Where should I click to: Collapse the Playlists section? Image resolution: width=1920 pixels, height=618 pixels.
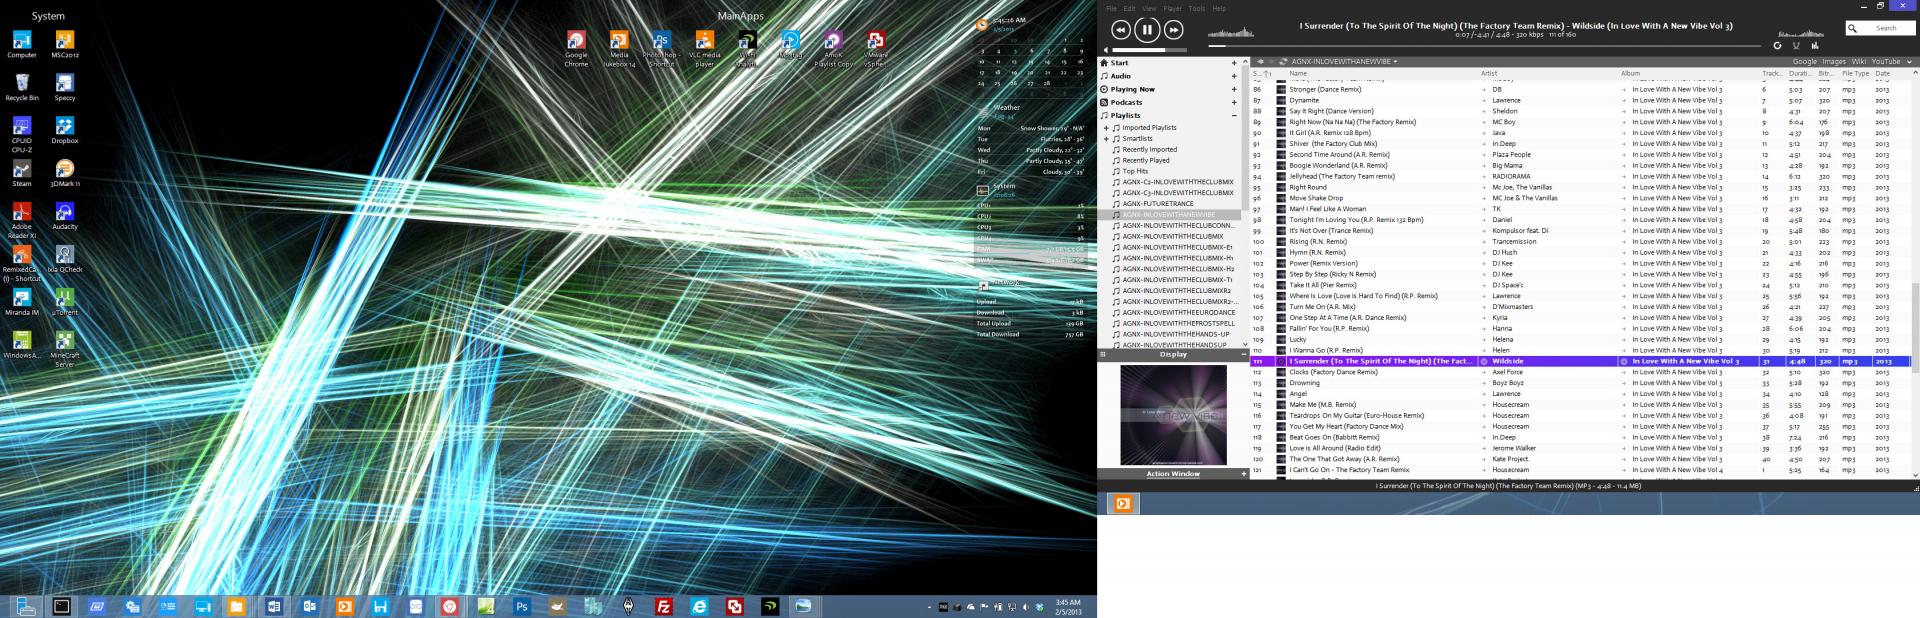pyautogui.click(x=1234, y=115)
